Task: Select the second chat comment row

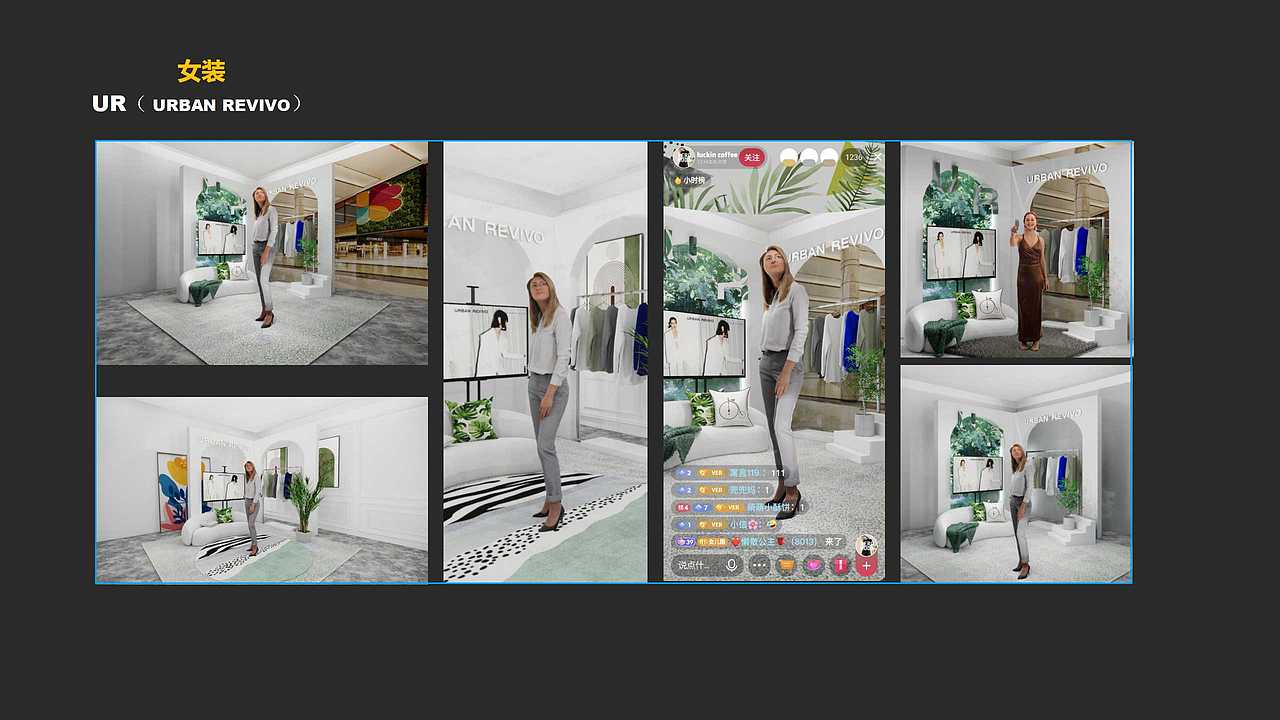Action: pyautogui.click(x=722, y=490)
